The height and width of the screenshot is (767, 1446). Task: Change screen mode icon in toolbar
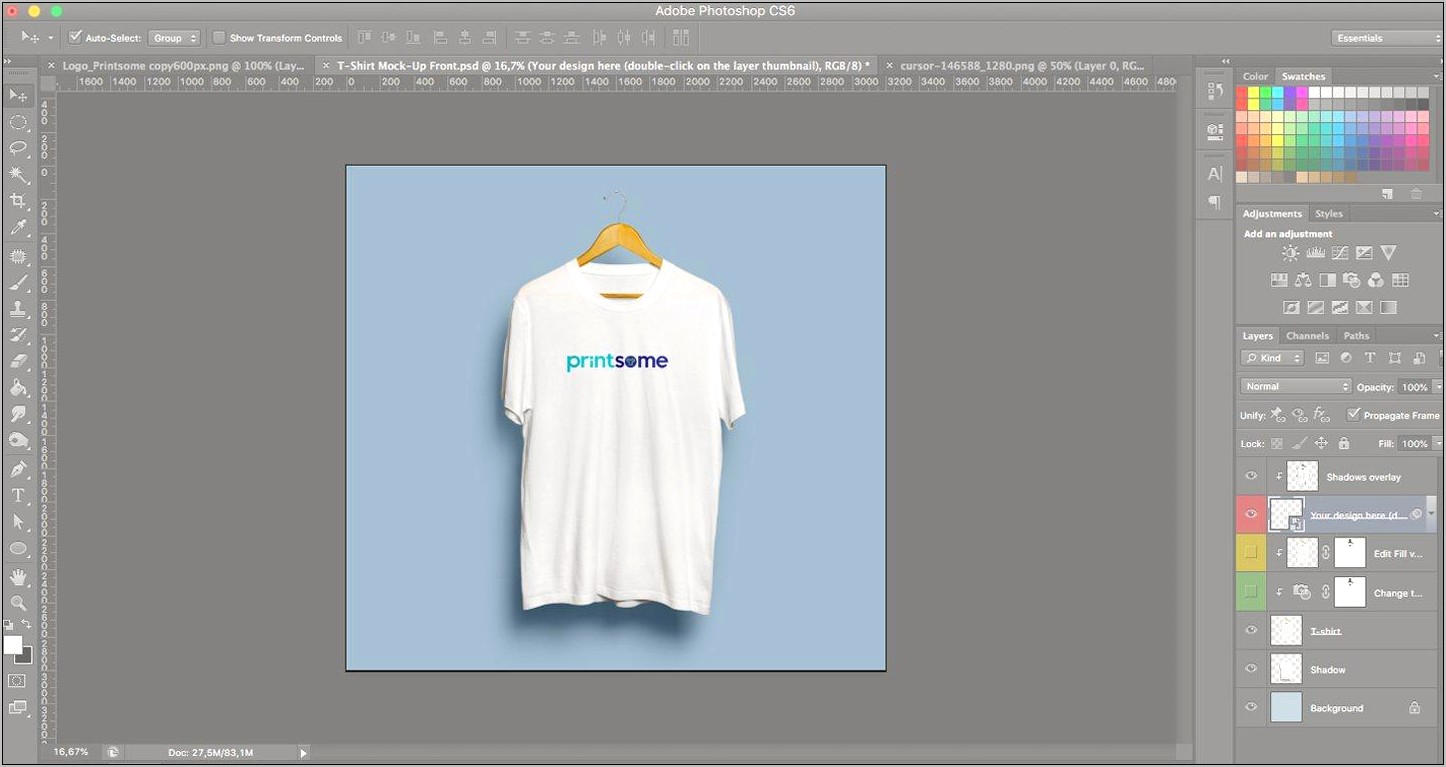pos(17,707)
